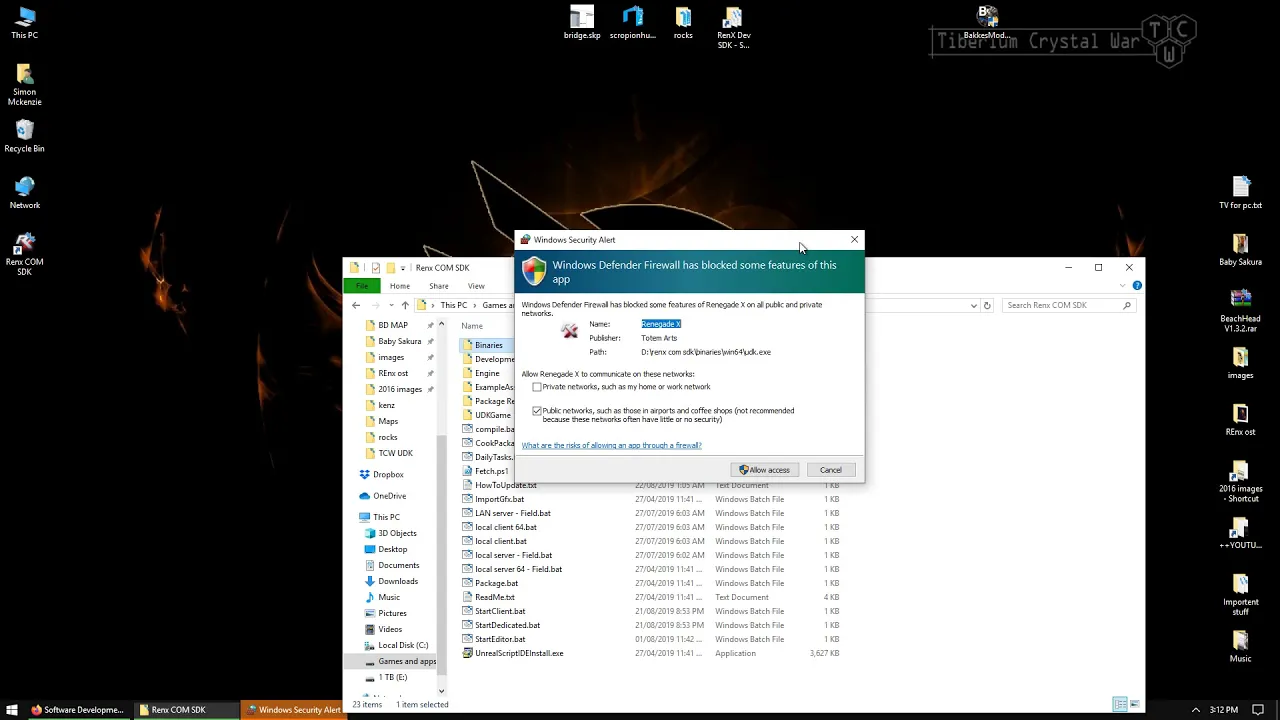This screenshot has height=720, width=1280.
Task: Select StartDedicated.bat file
Action: 507,625
